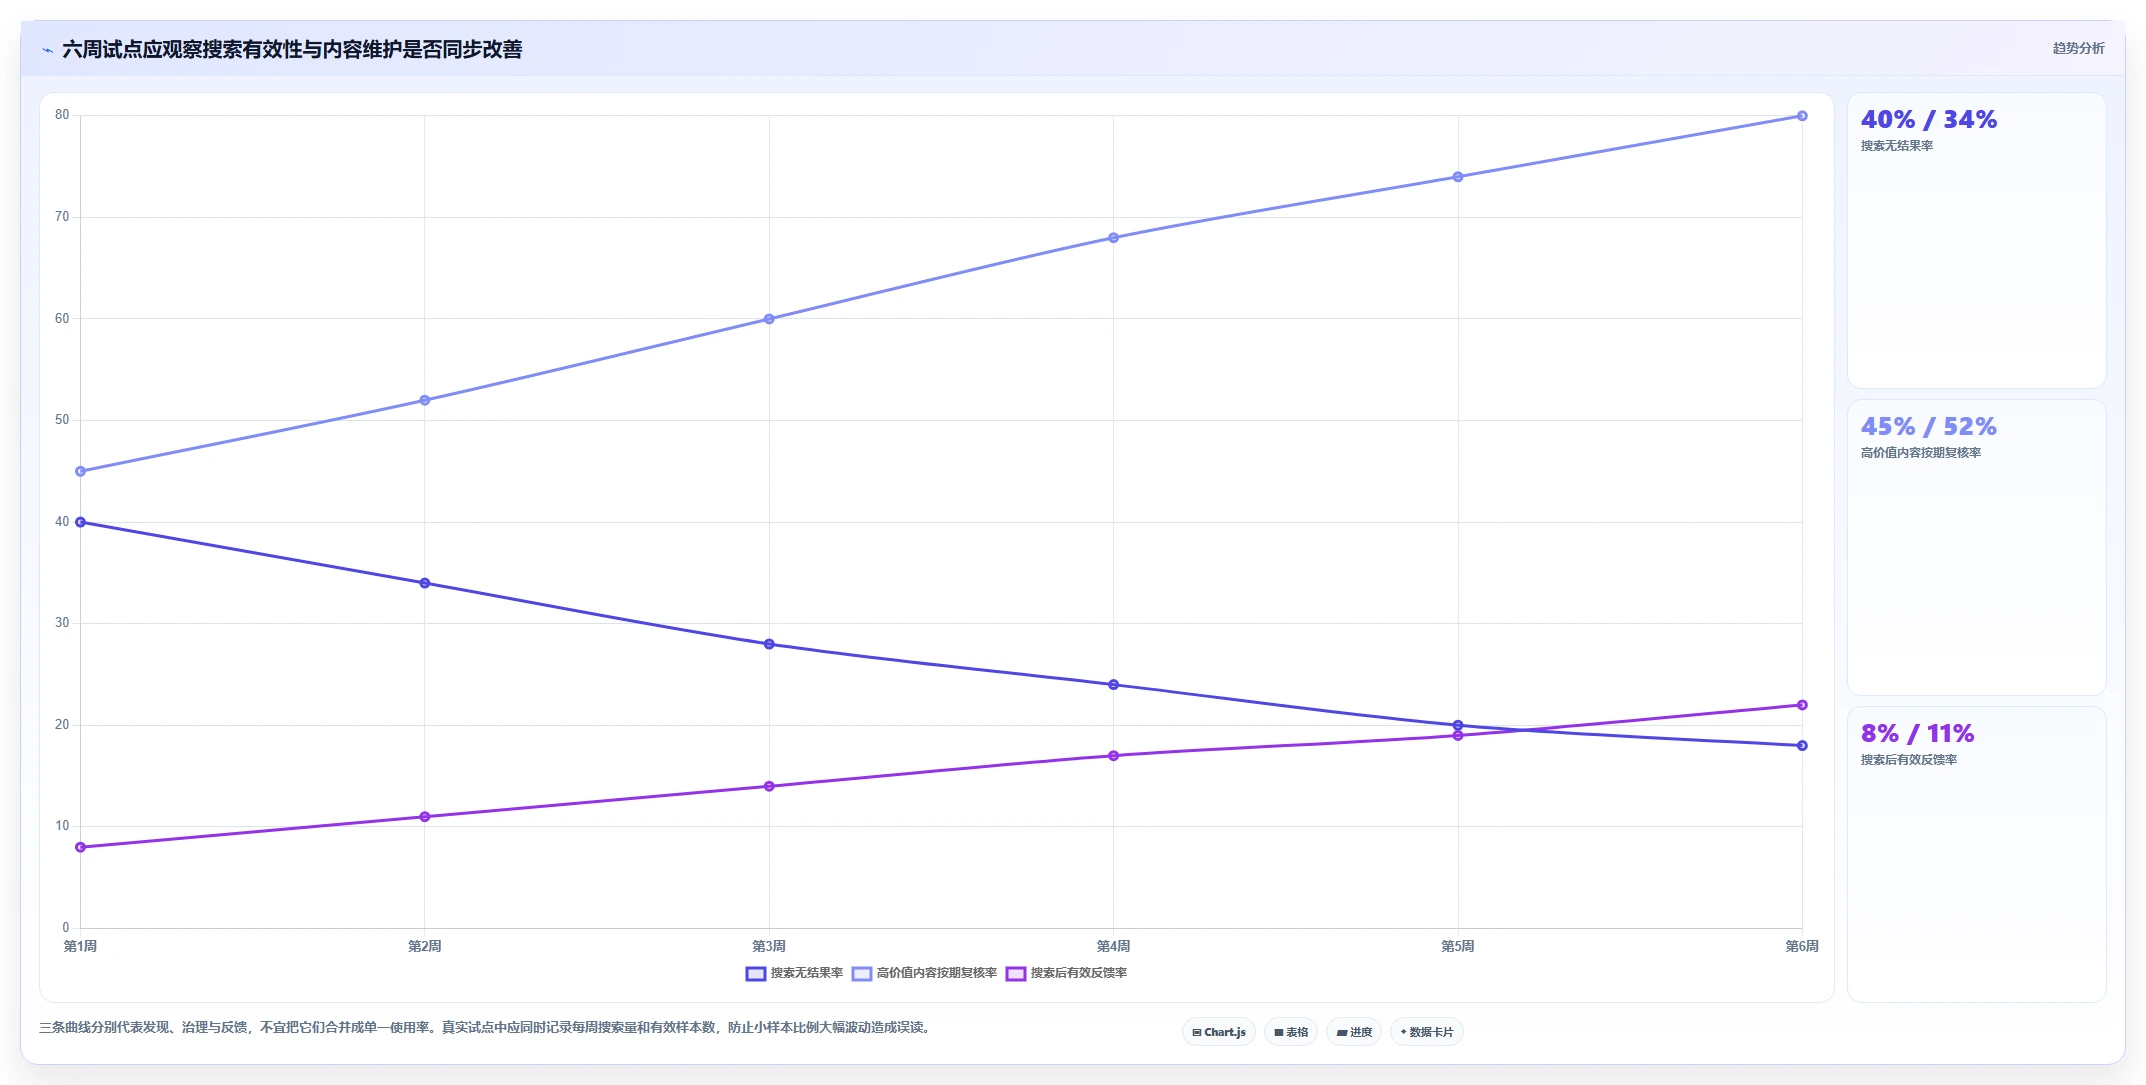Click the 趋势分析 label in the header

pyautogui.click(x=2078, y=48)
